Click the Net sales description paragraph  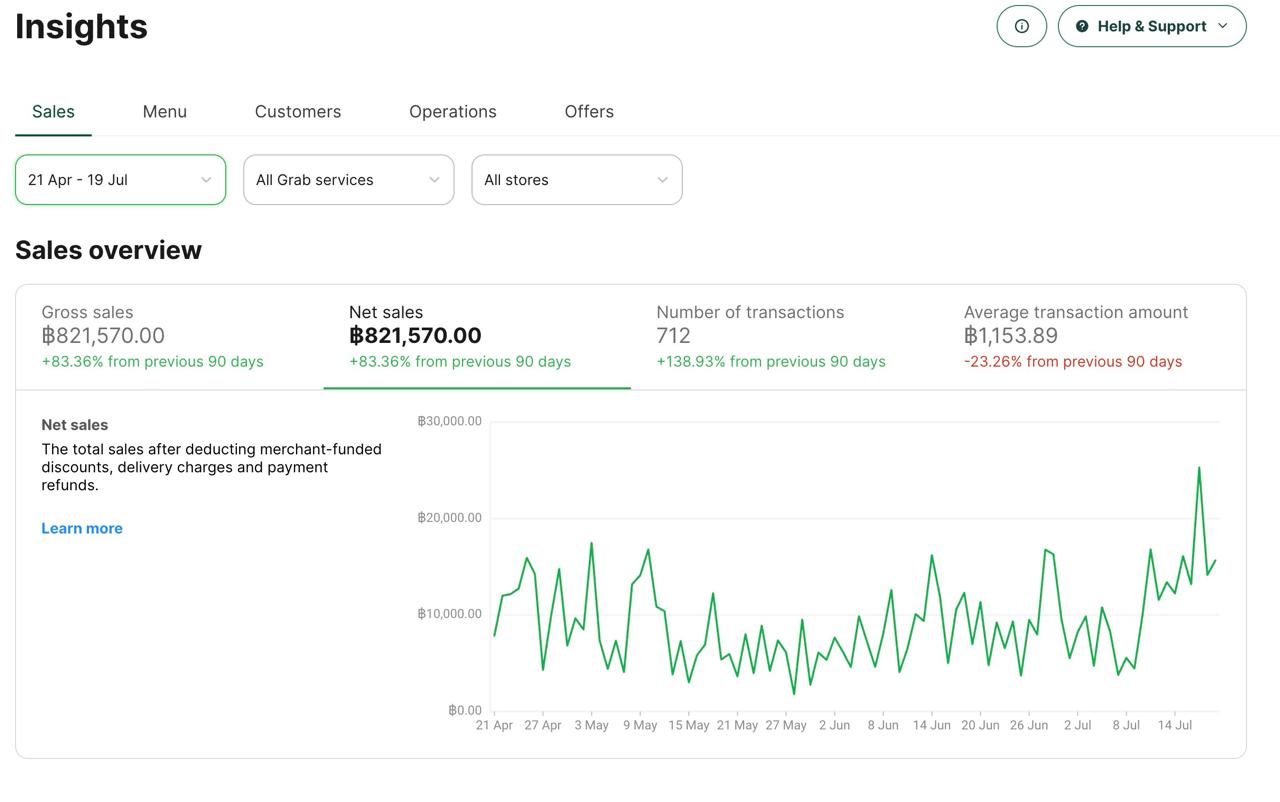coord(212,467)
